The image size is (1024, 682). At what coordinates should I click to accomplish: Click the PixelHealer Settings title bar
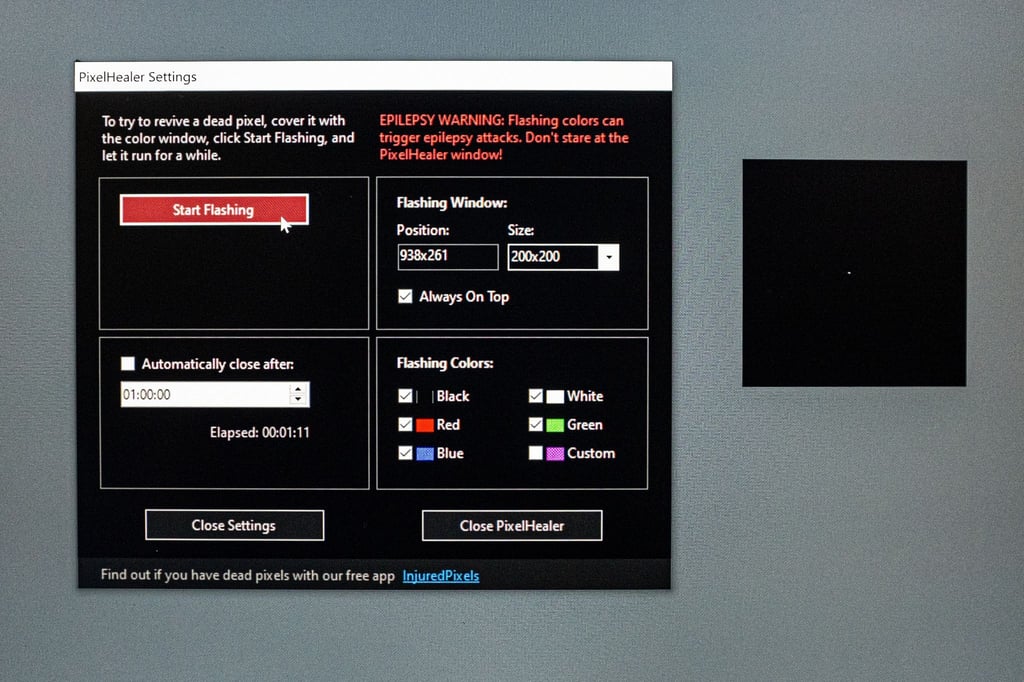374,76
